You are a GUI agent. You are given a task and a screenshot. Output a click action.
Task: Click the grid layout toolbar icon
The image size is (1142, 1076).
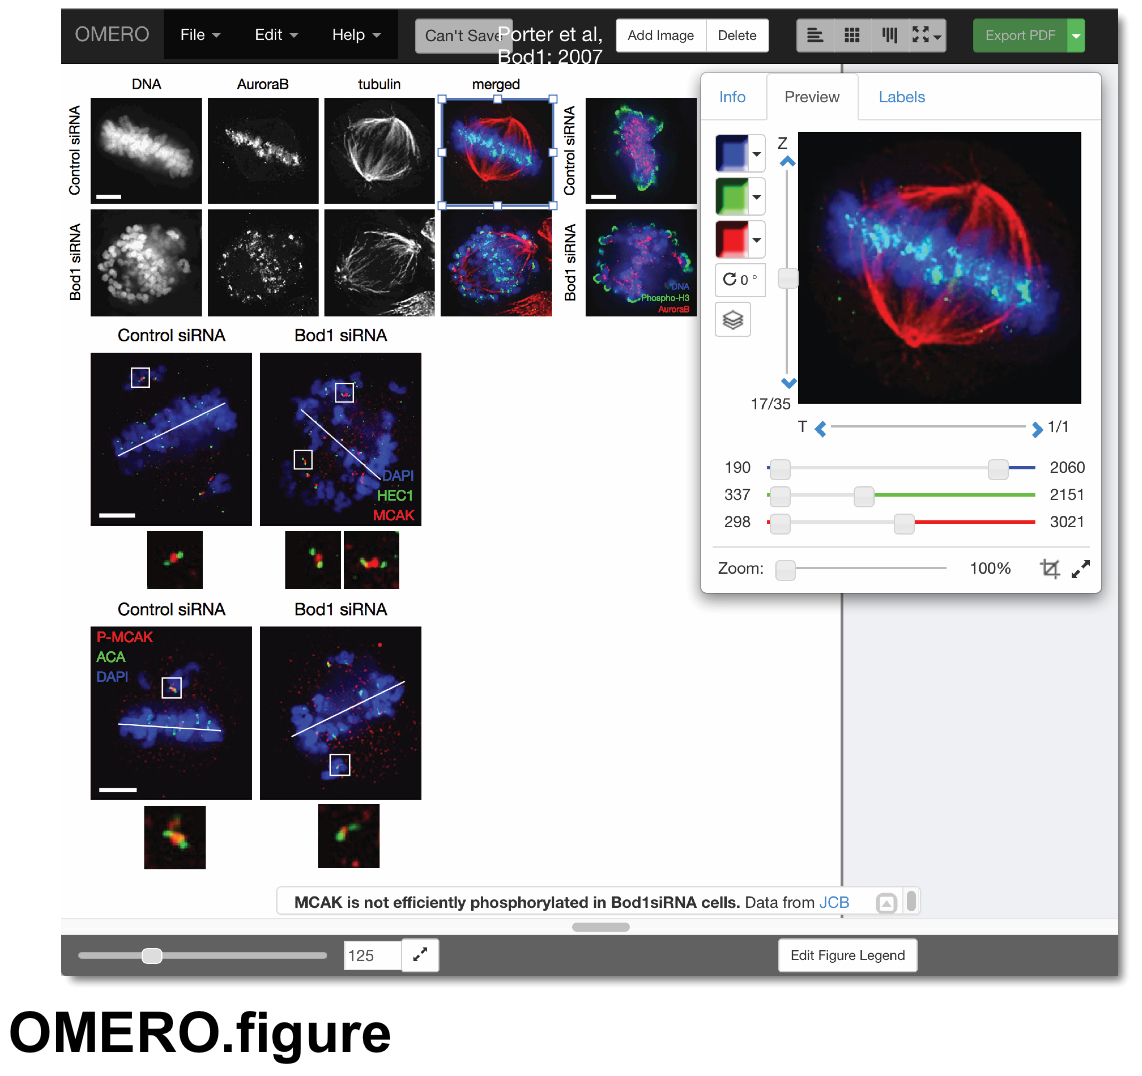852,35
